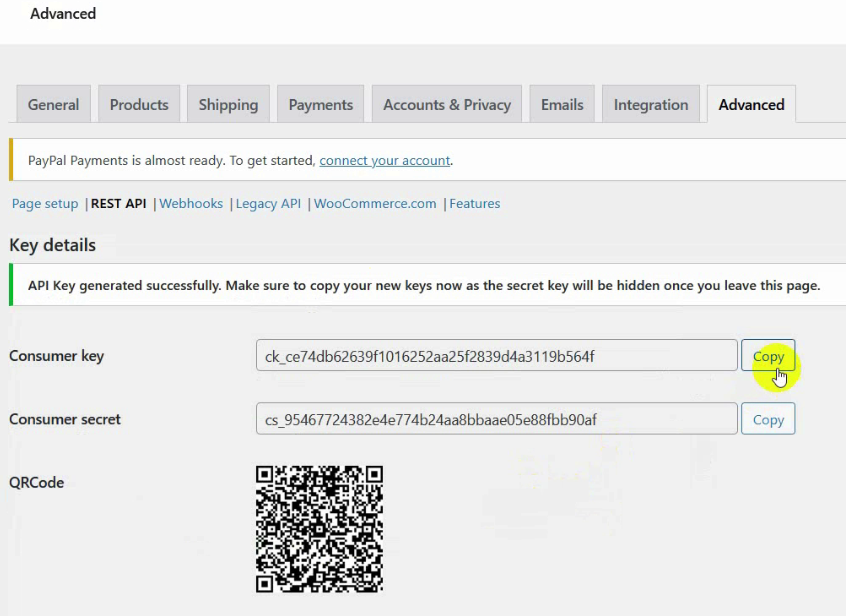
Task: Go to the Webhooks section
Action: click(191, 203)
